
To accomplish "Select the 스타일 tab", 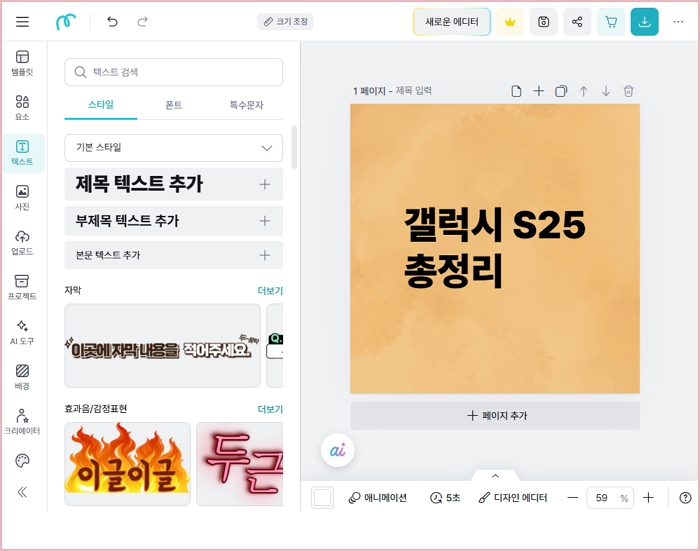I will [101, 105].
